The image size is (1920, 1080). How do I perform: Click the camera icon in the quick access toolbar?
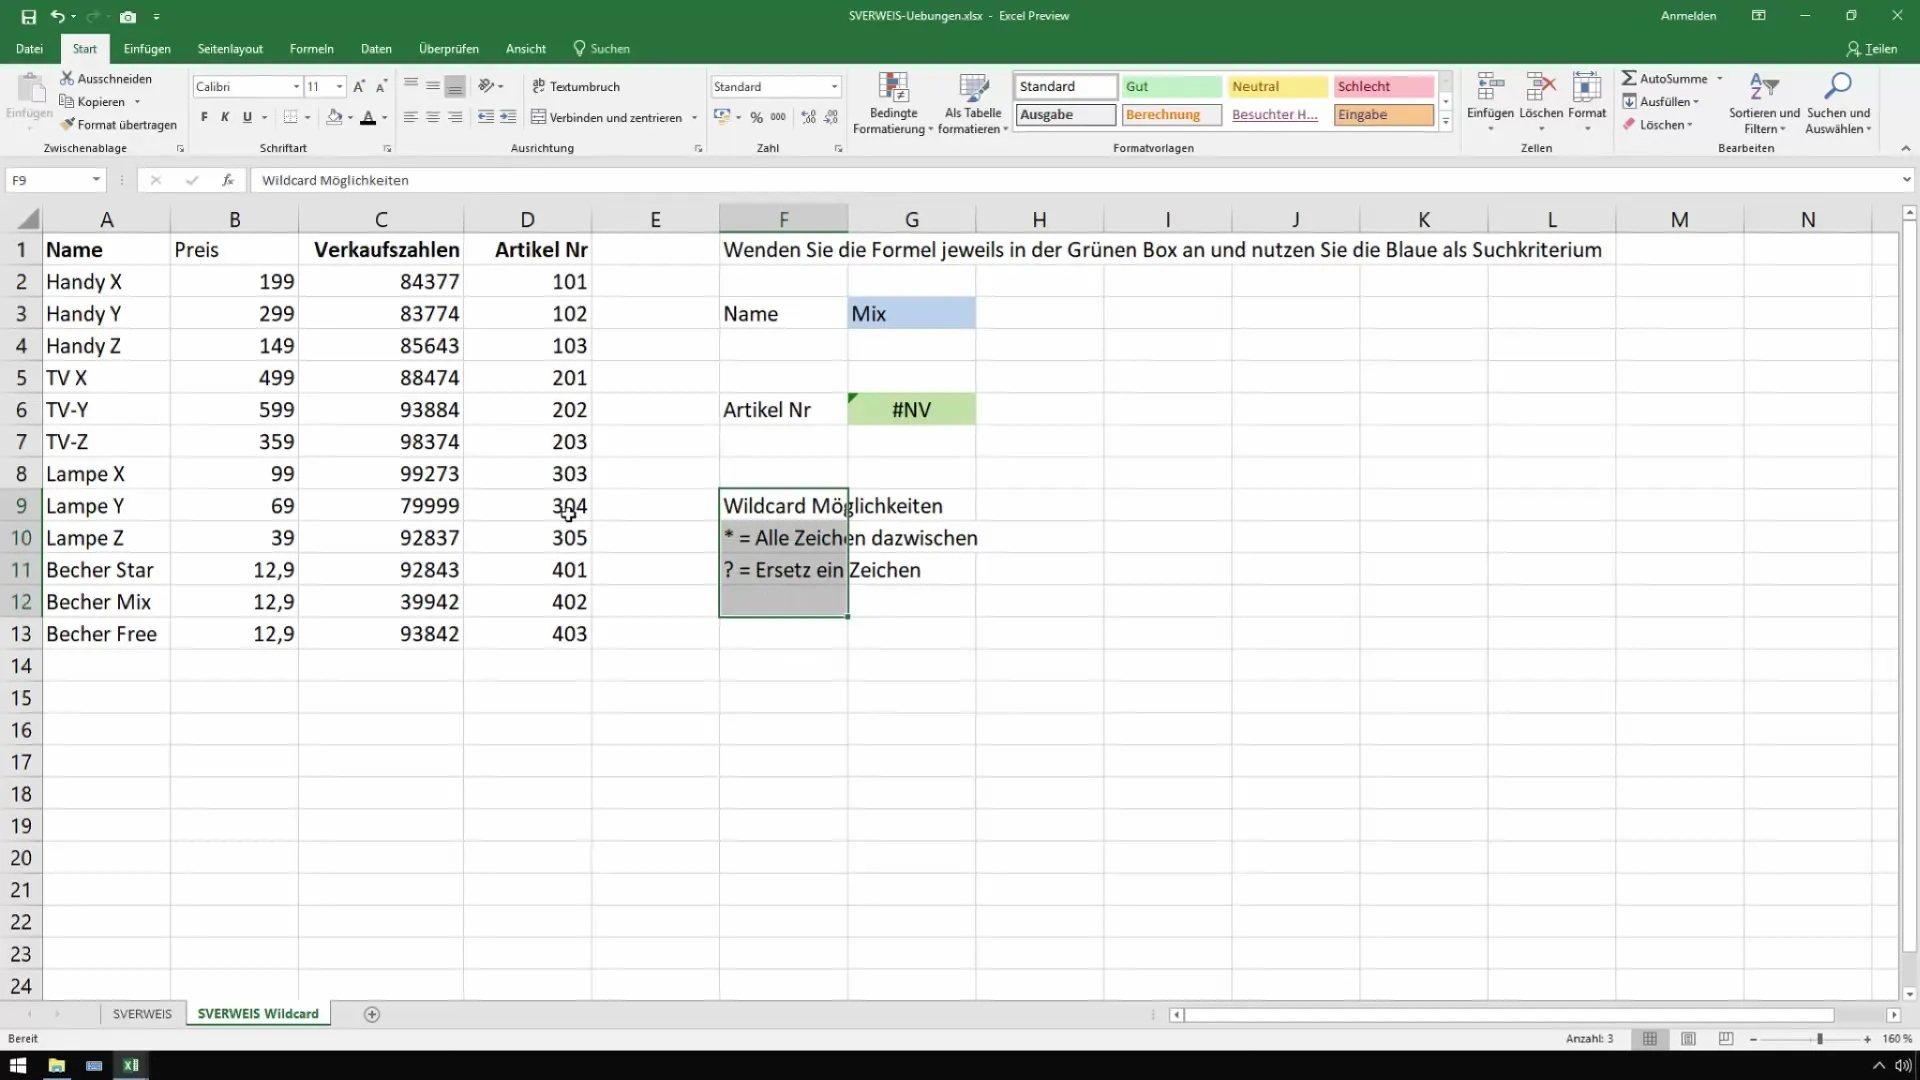128,16
